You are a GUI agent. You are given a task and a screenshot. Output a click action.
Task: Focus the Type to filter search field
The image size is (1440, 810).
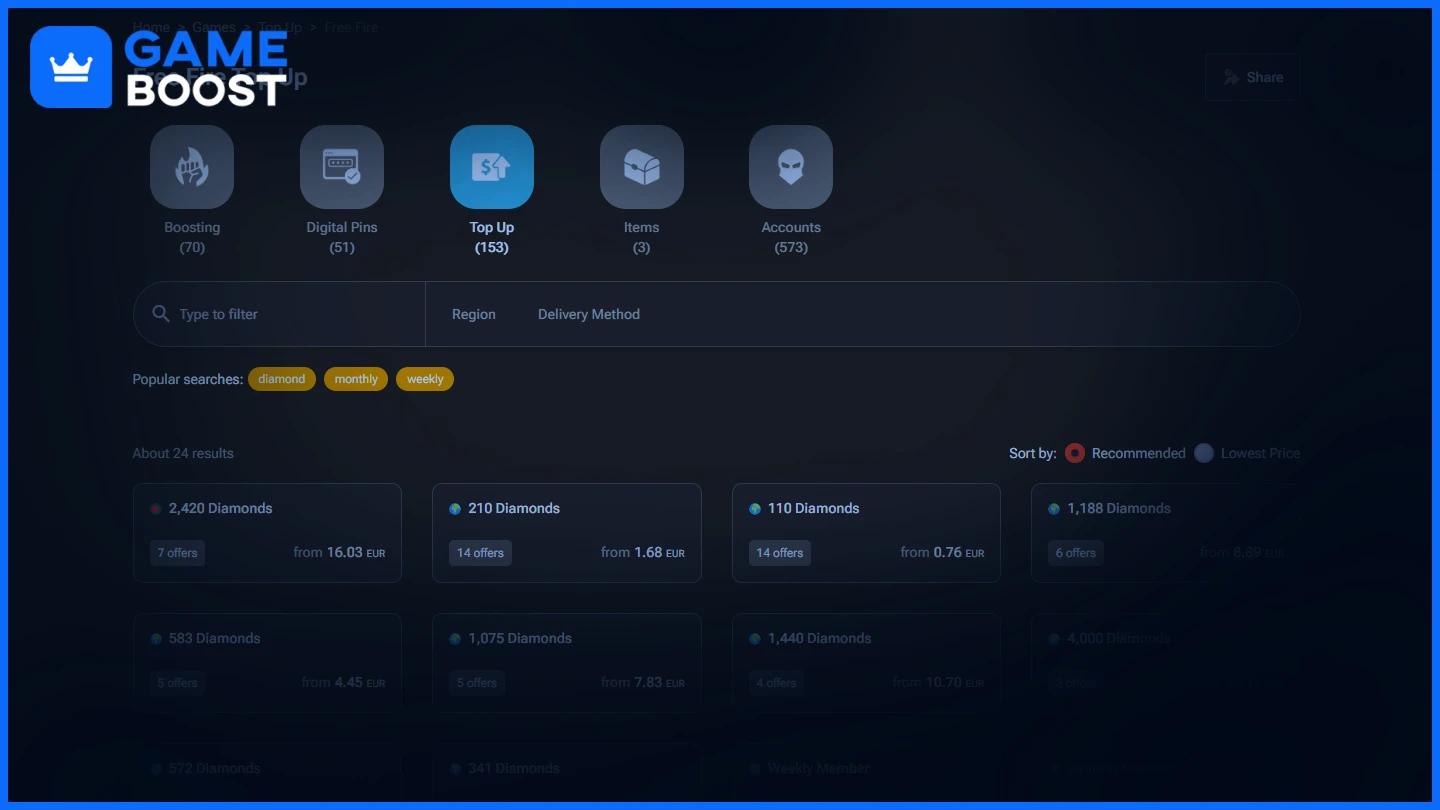point(279,314)
